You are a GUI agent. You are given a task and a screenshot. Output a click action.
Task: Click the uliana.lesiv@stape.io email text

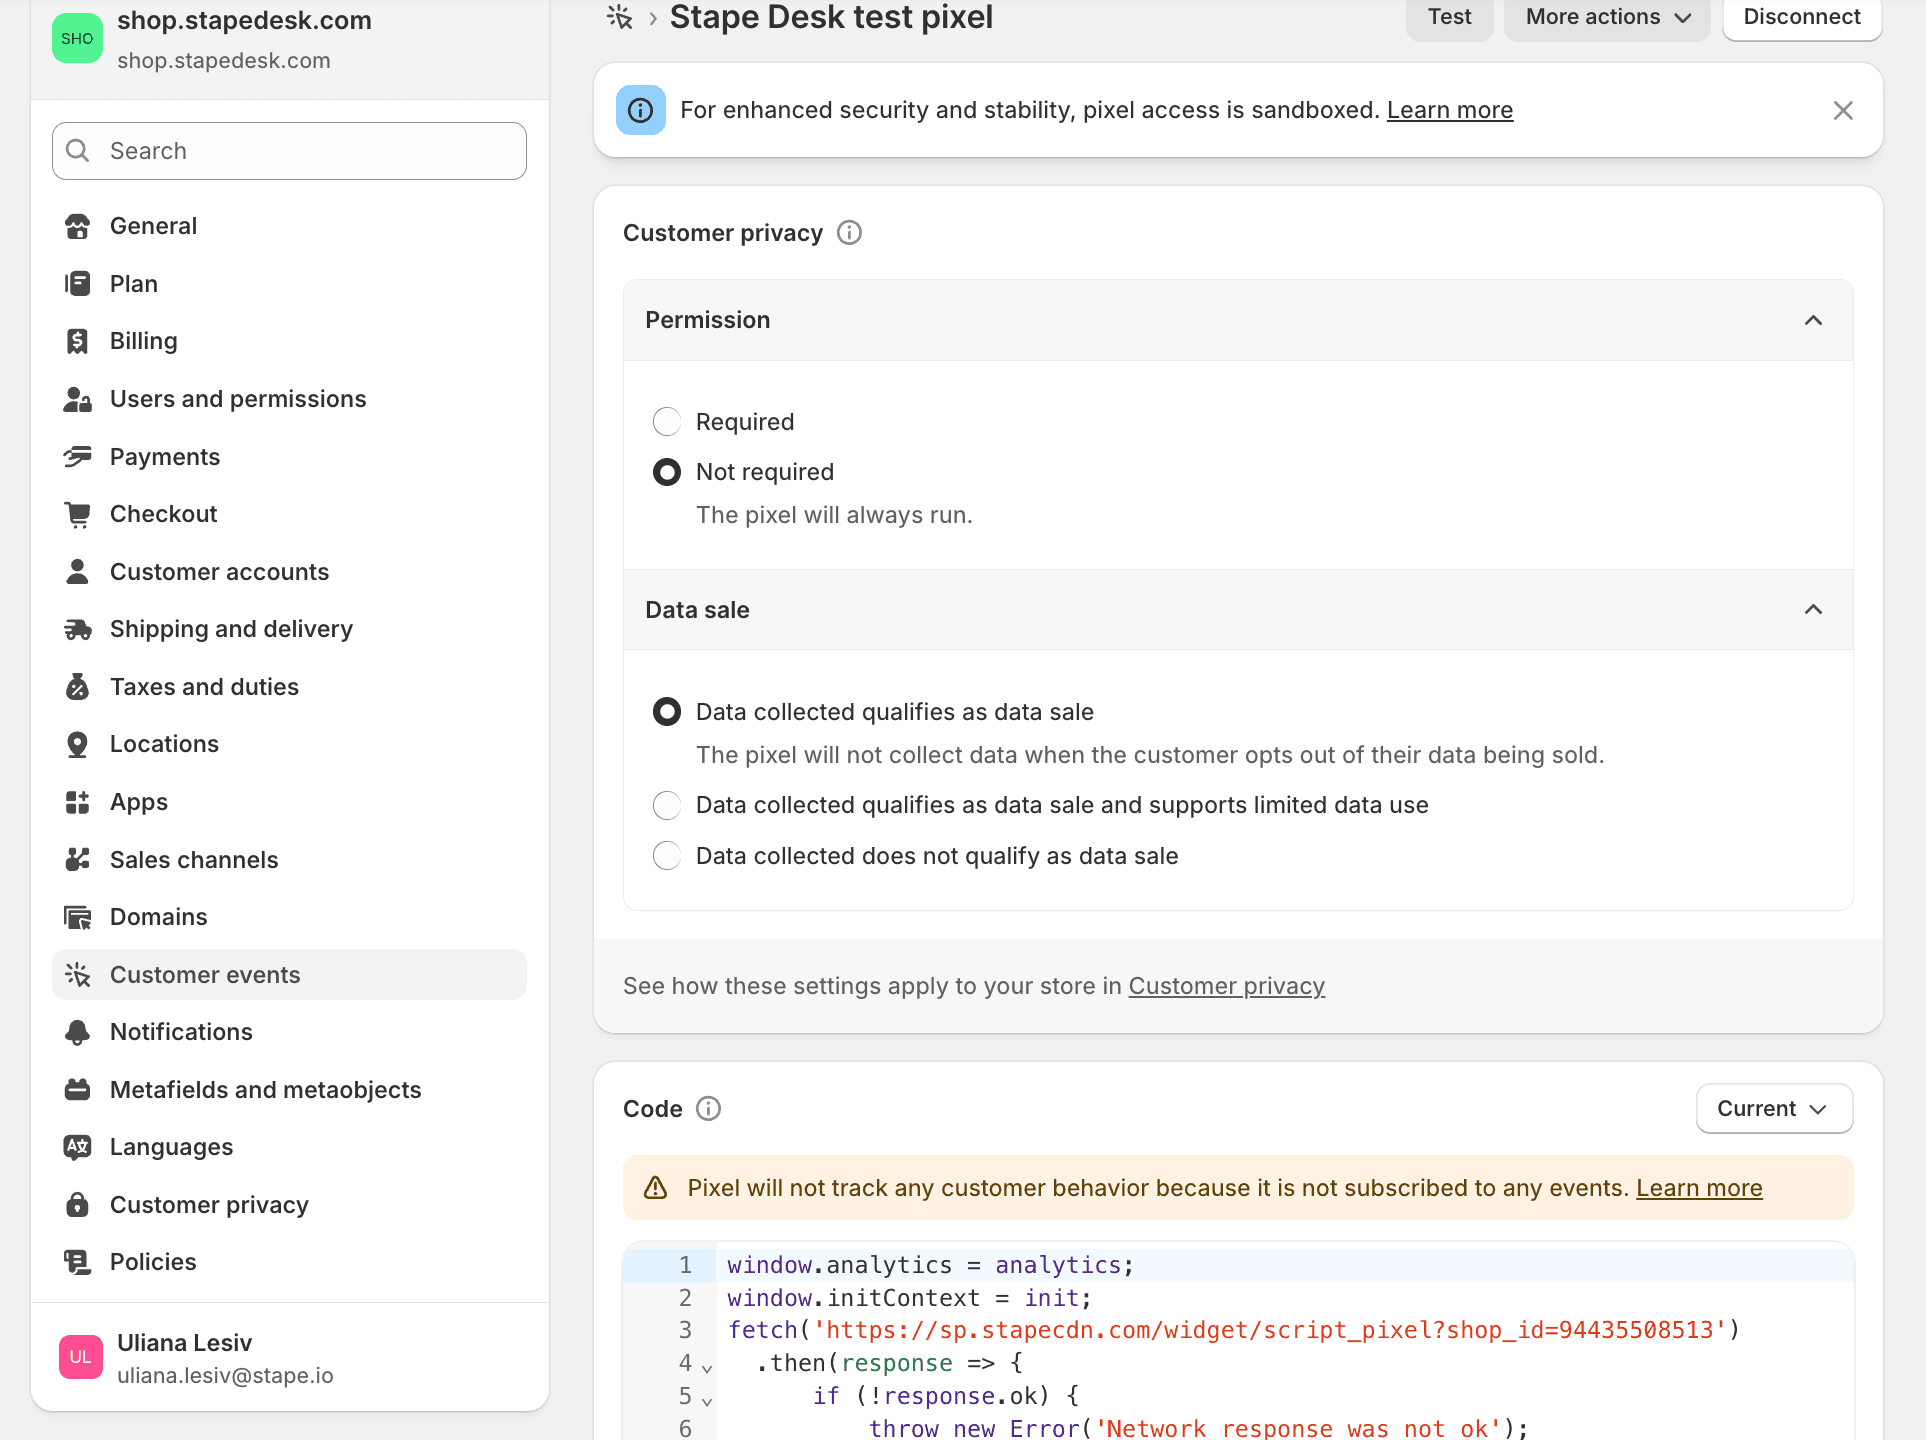[225, 1375]
